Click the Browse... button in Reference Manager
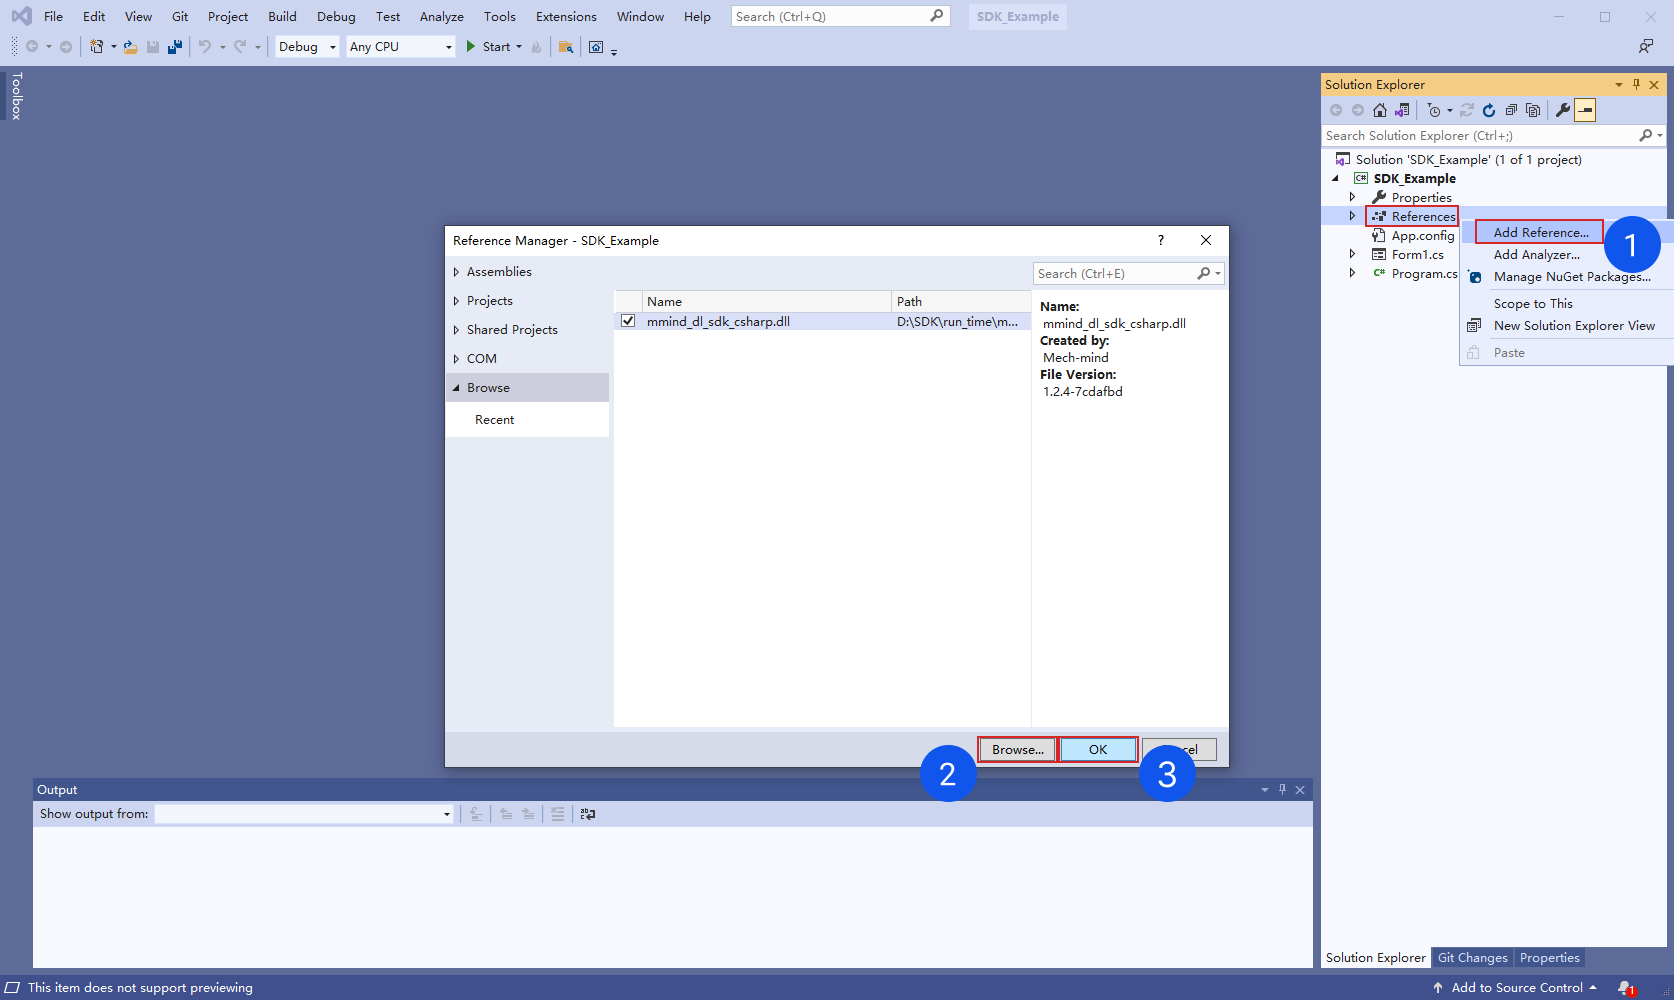 (1017, 749)
